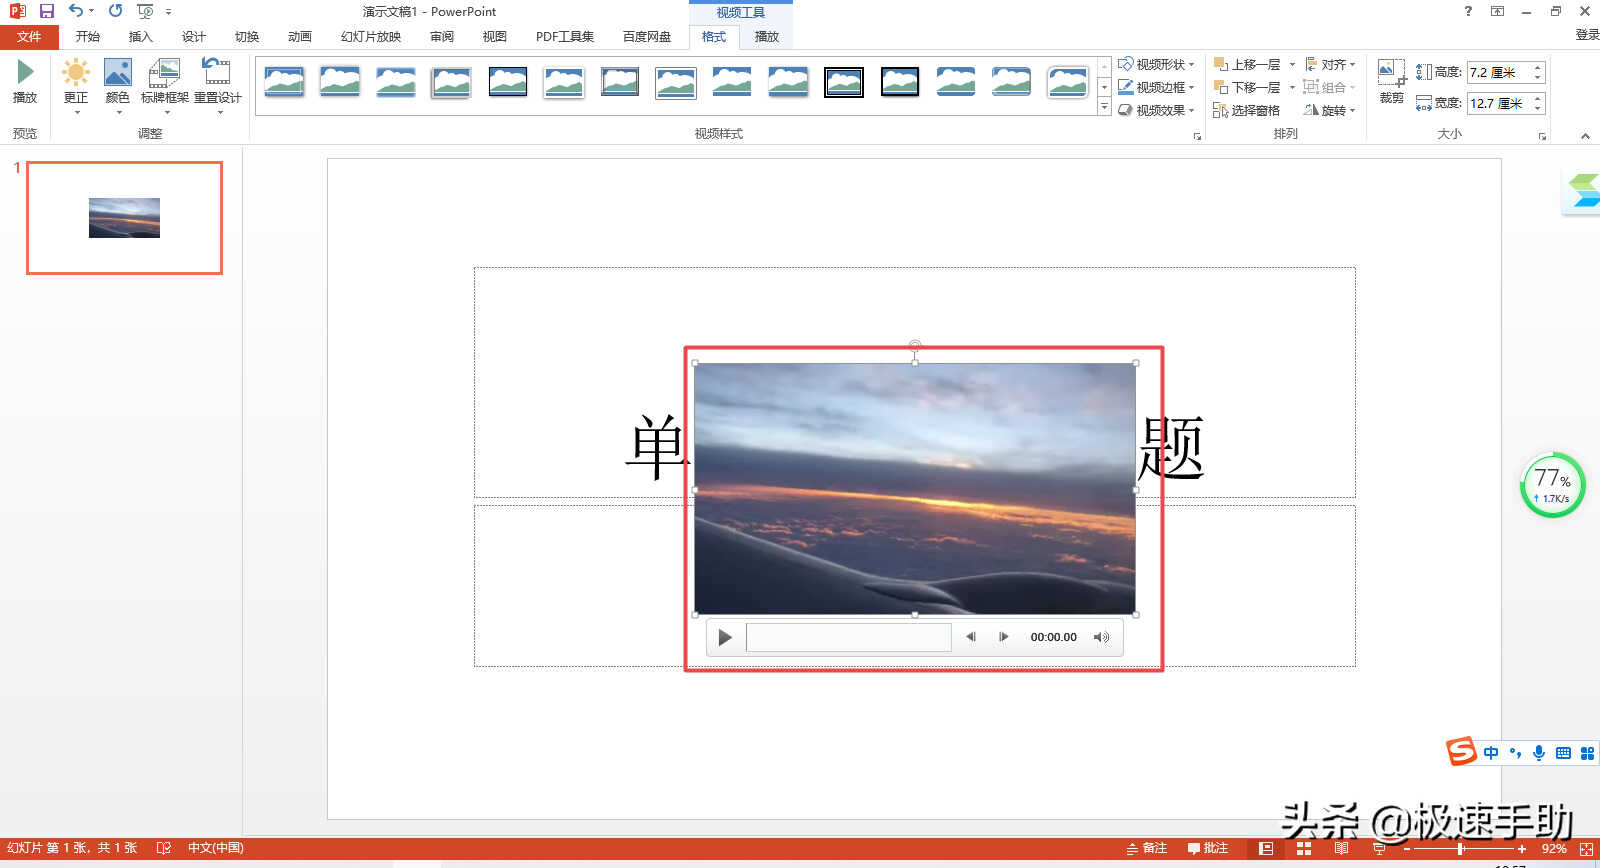1600x868 pixels.
Task: Switch to slide sorter view icon
Action: coord(1303,848)
